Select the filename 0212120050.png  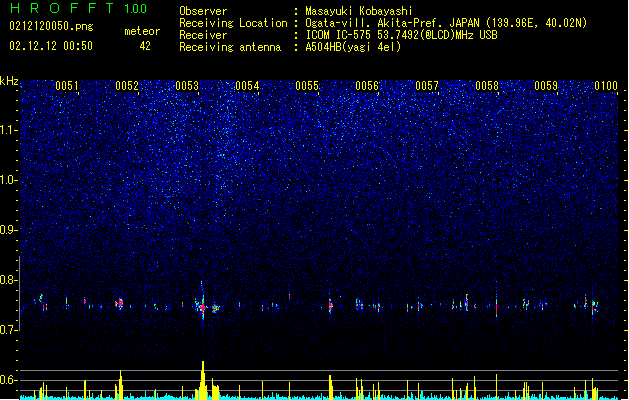pyautogui.click(x=51, y=26)
